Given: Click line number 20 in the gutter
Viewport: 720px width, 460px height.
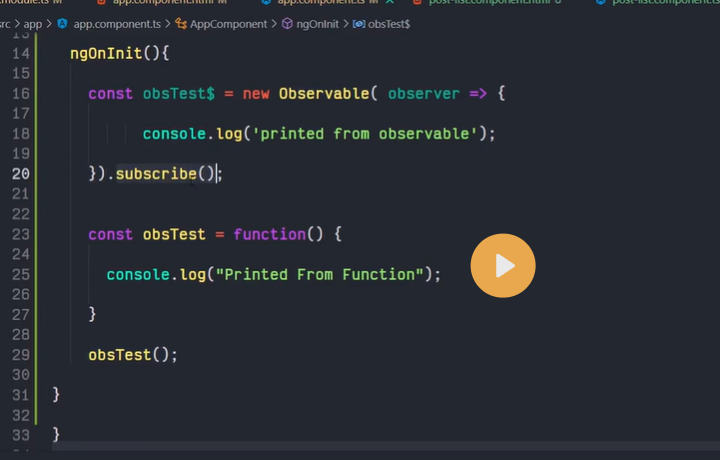Looking at the screenshot, I should tap(21, 174).
